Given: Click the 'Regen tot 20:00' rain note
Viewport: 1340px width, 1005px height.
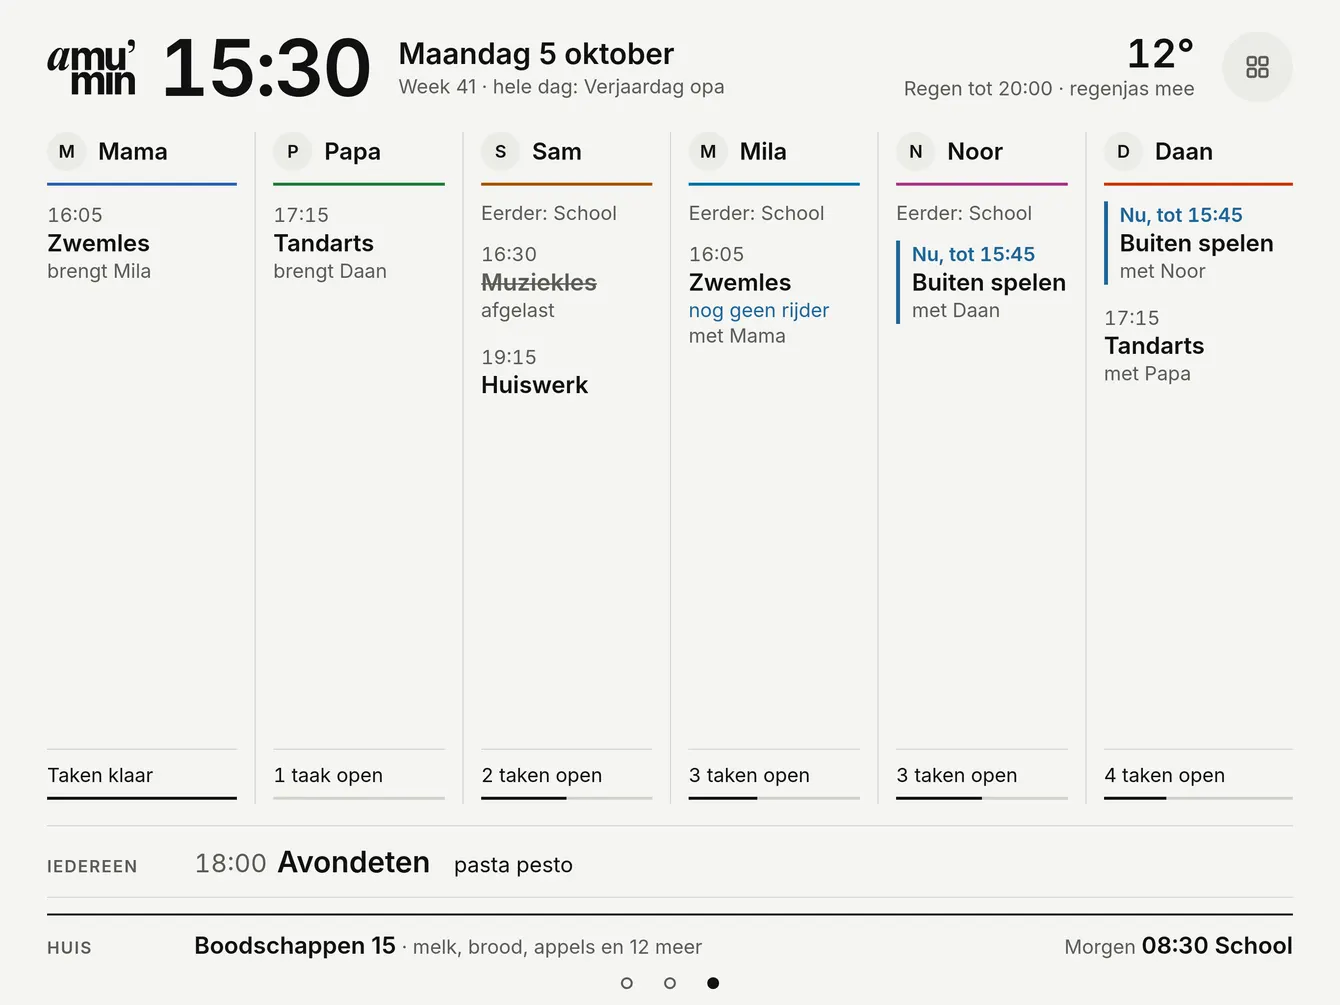Looking at the screenshot, I should click(978, 88).
